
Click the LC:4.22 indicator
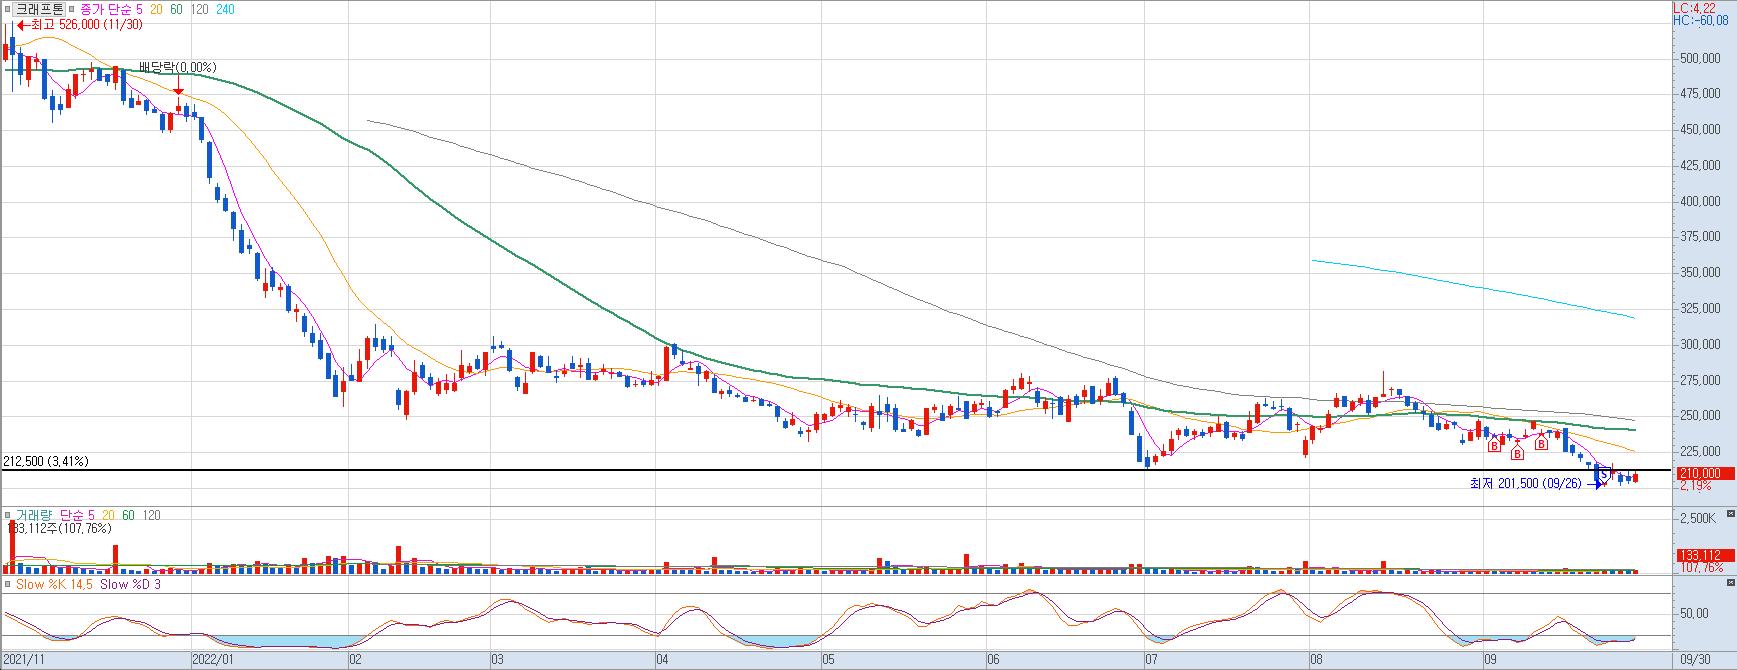pyautogui.click(x=1694, y=7)
